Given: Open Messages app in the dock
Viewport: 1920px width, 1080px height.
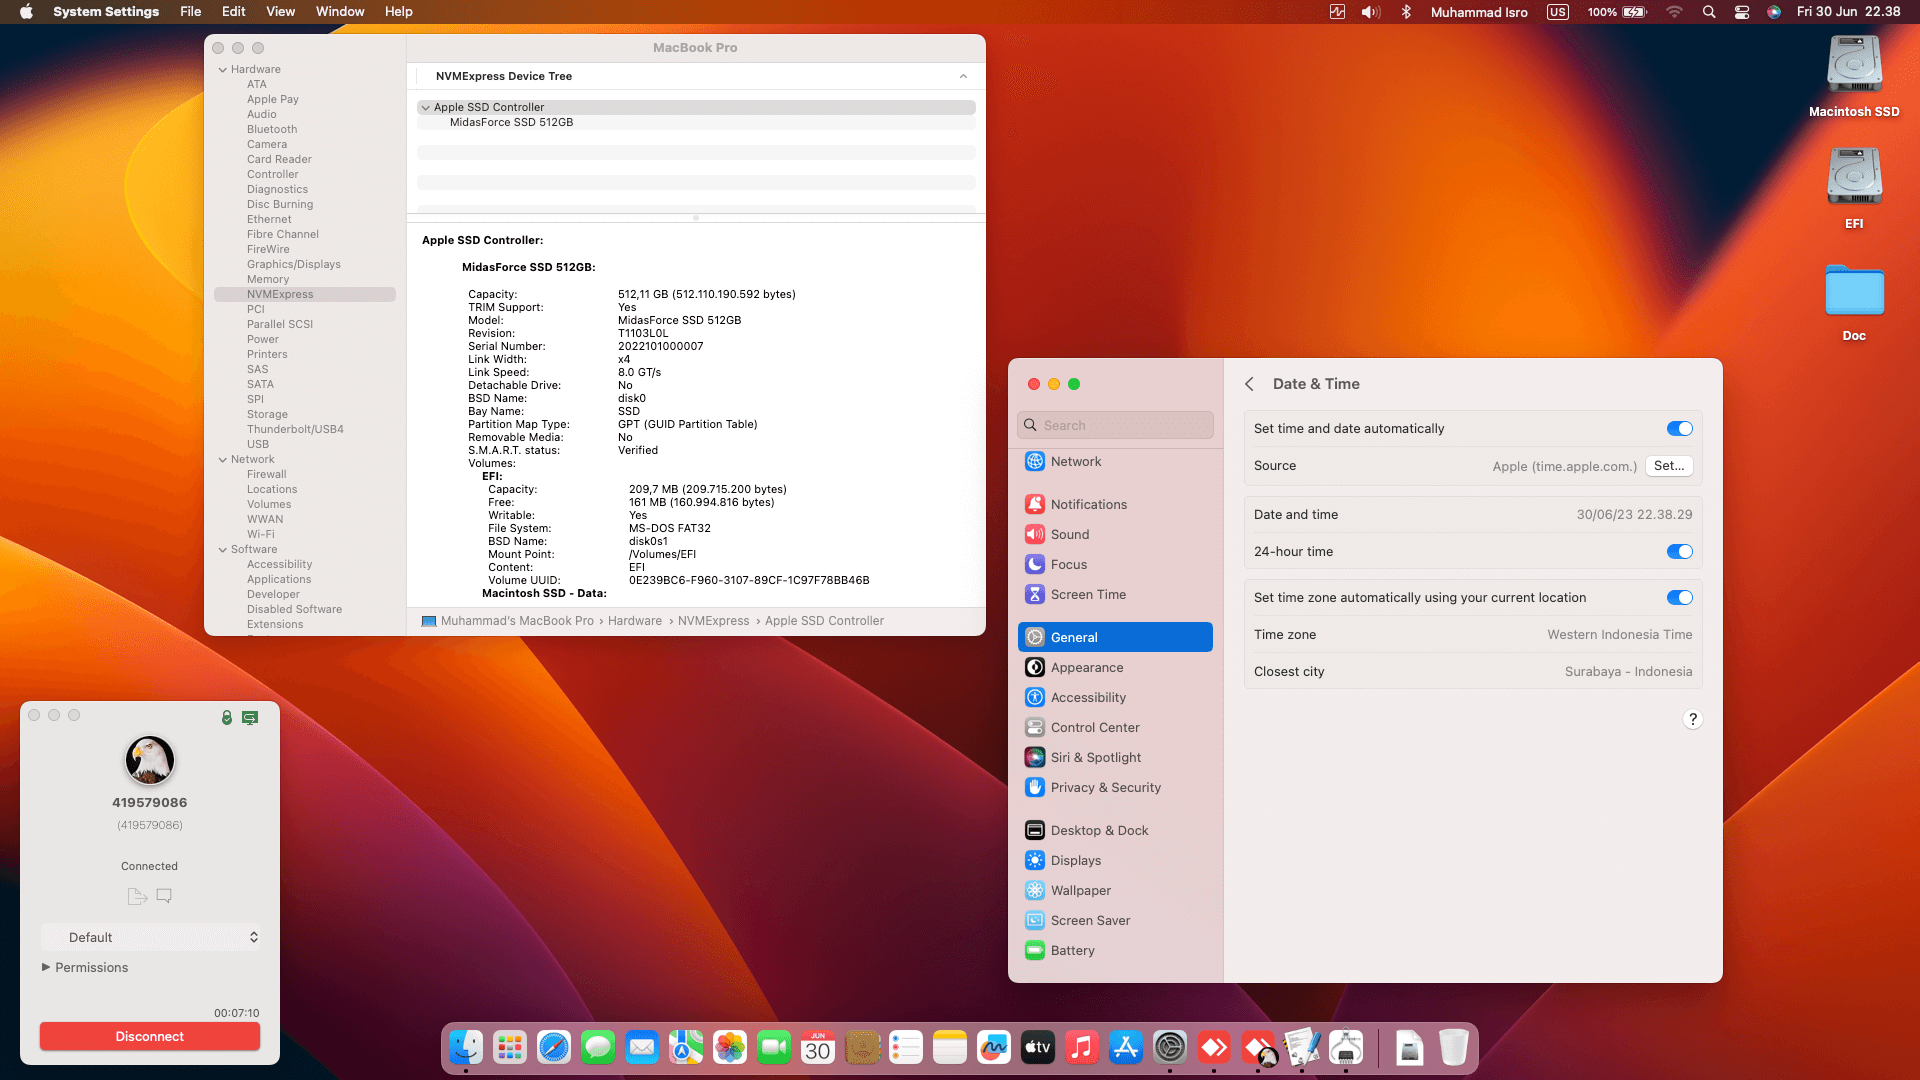Looking at the screenshot, I should pyautogui.click(x=598, y=1047).
